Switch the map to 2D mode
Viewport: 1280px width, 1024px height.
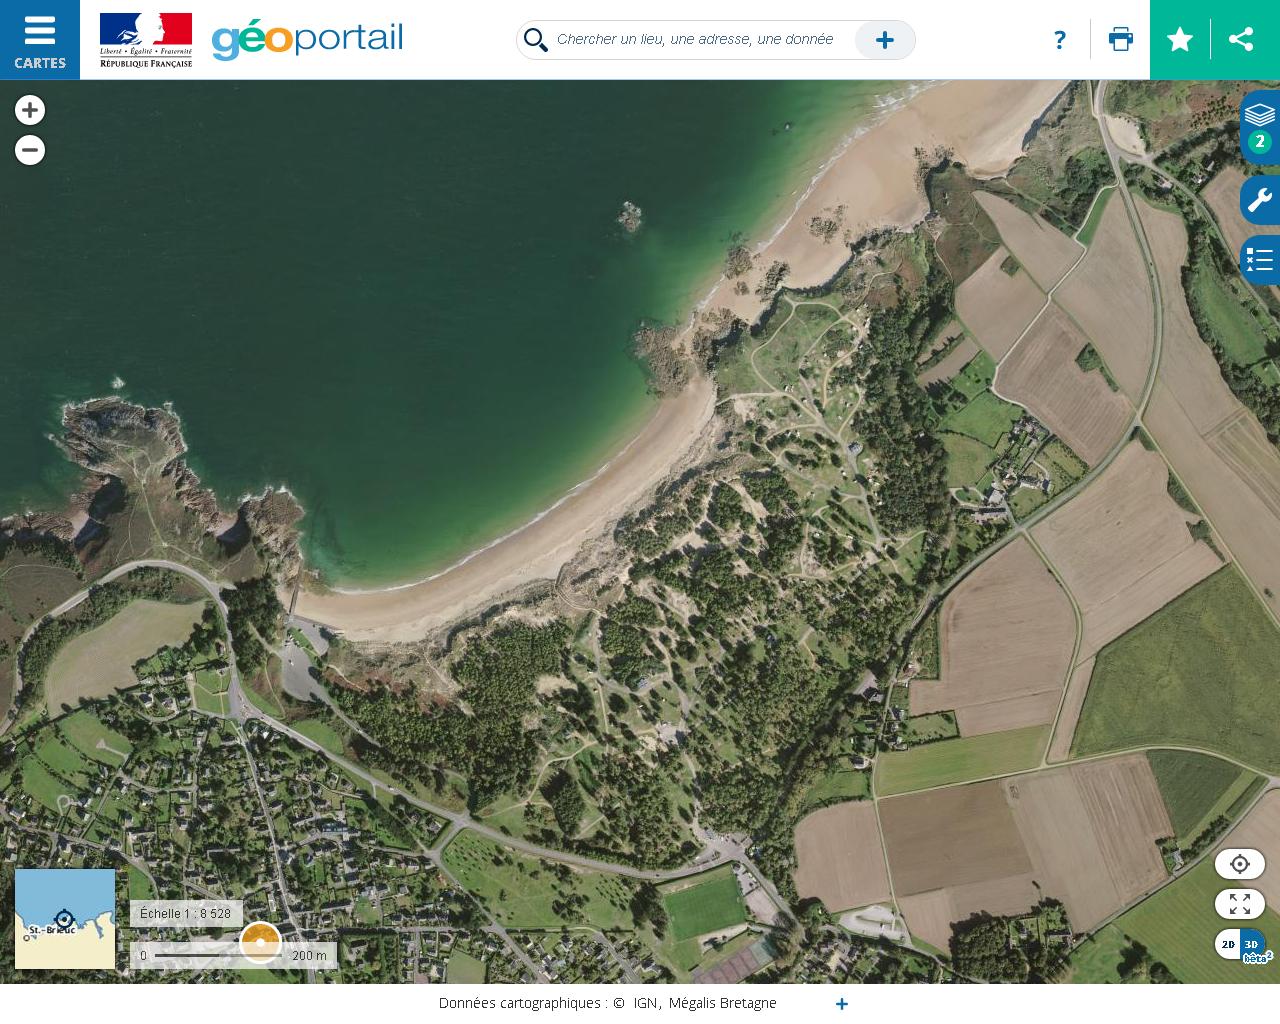(1228, 944)
